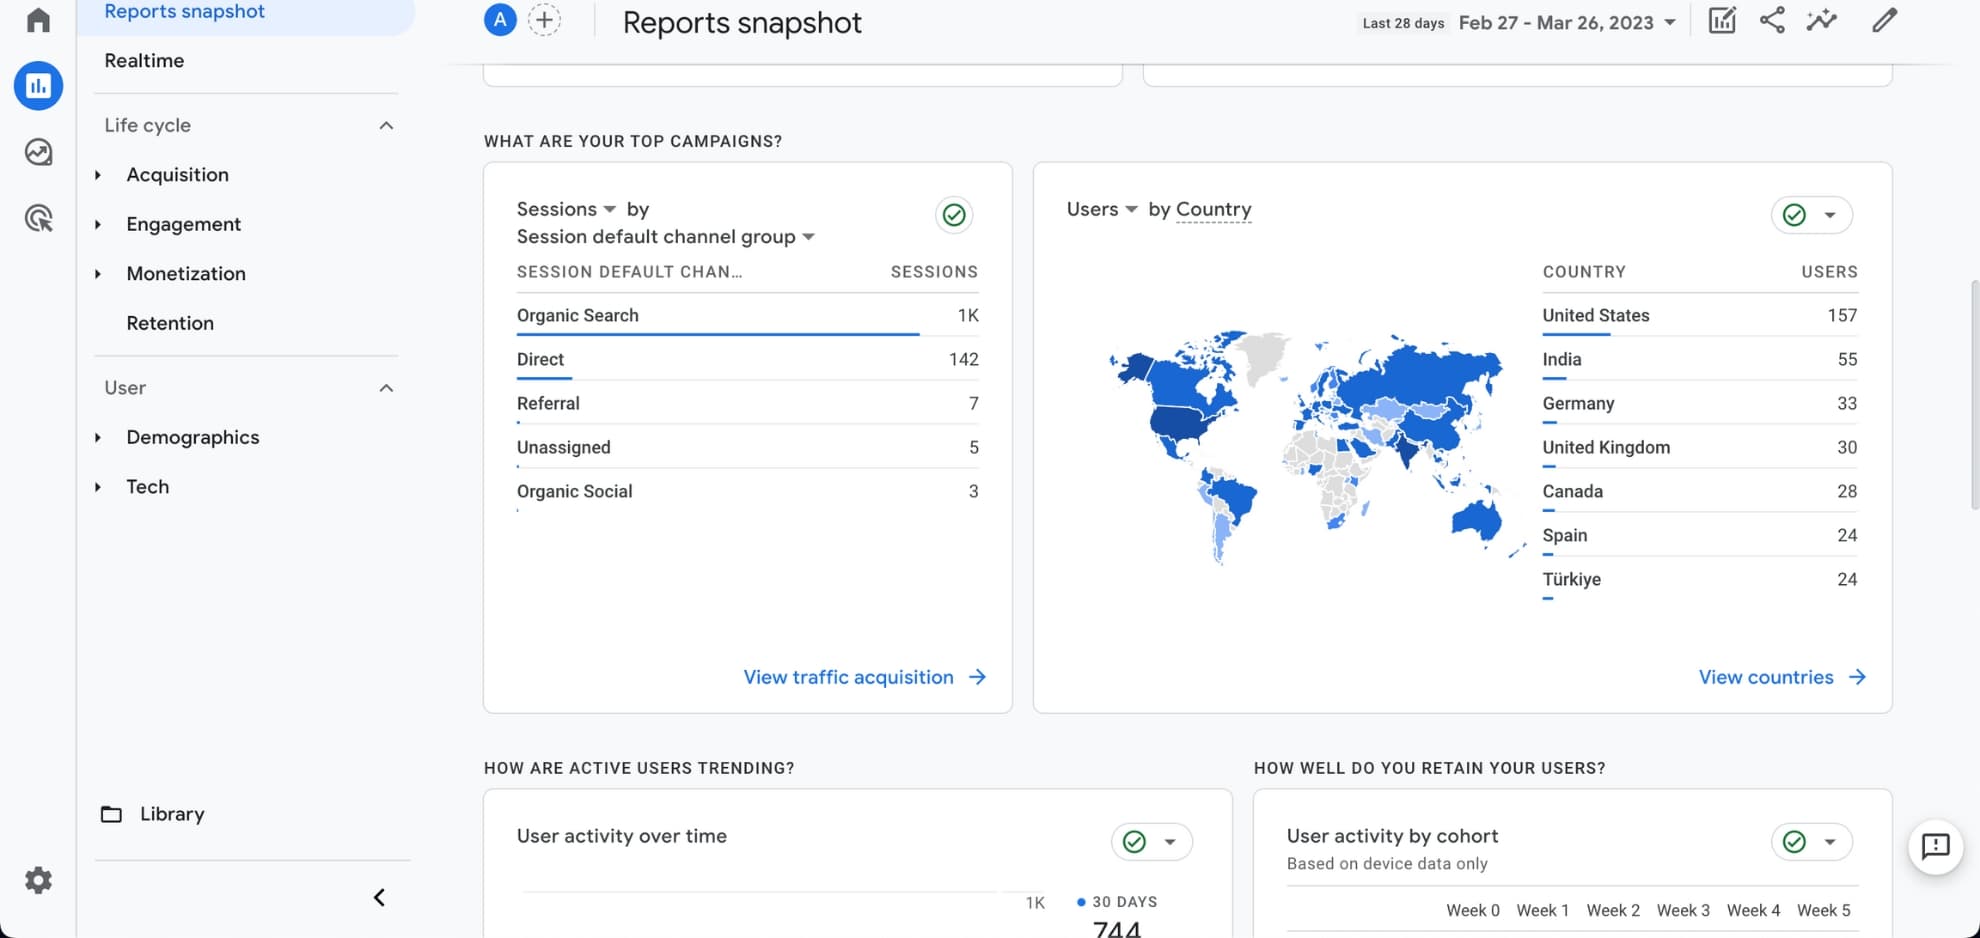Click the arrow beside View countries
Screen dimensions: 1980x938
(x=1857, y=677)
